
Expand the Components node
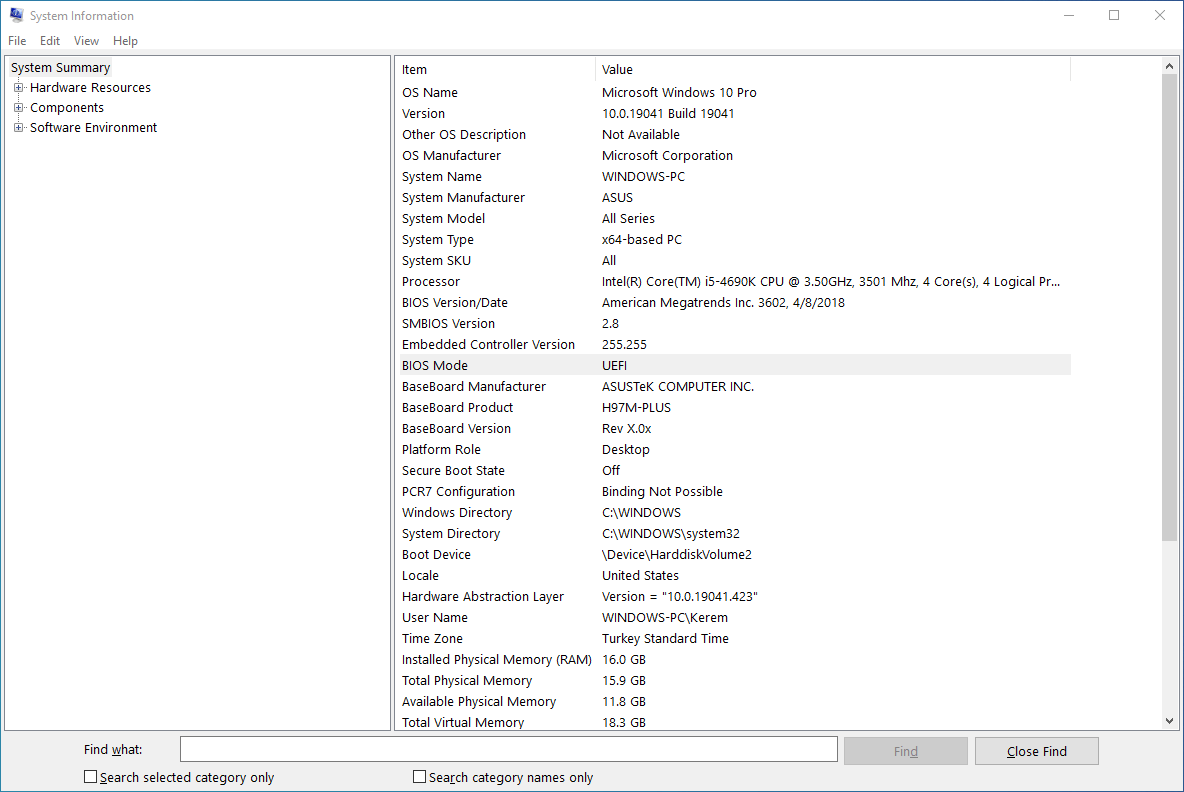pyautogui.click(x=19, y=107)
